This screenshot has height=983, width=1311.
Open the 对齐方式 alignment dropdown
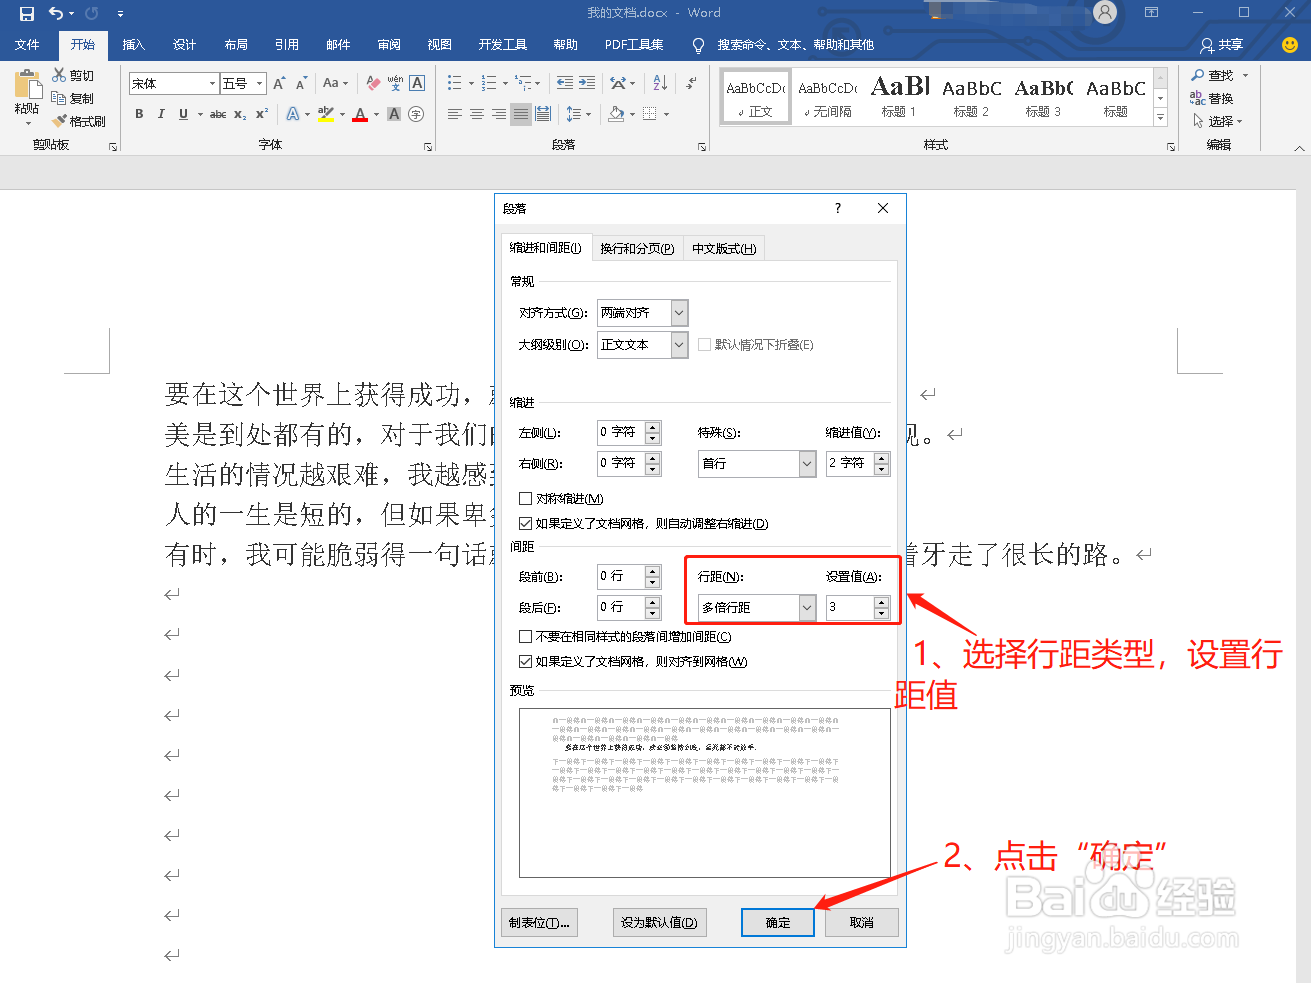click(x=679, y=313)
